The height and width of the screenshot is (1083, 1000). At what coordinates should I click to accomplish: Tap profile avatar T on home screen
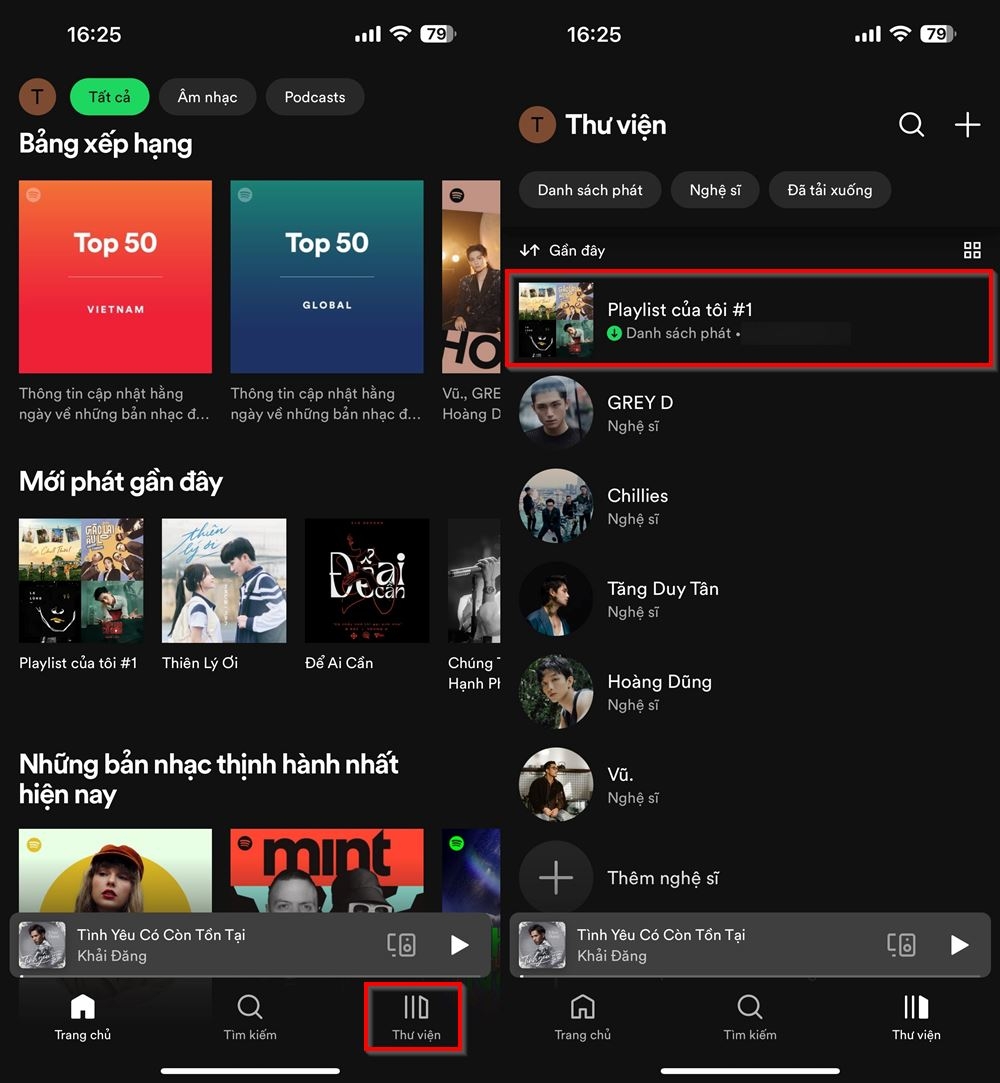point(37,97)
